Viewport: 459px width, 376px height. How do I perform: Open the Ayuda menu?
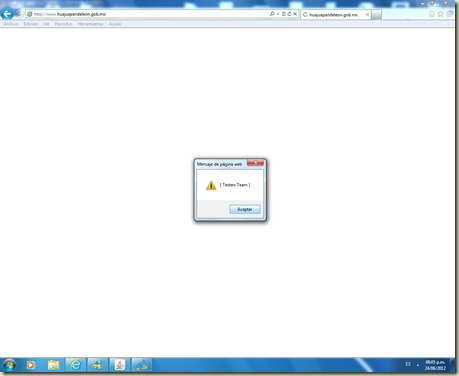115,24
